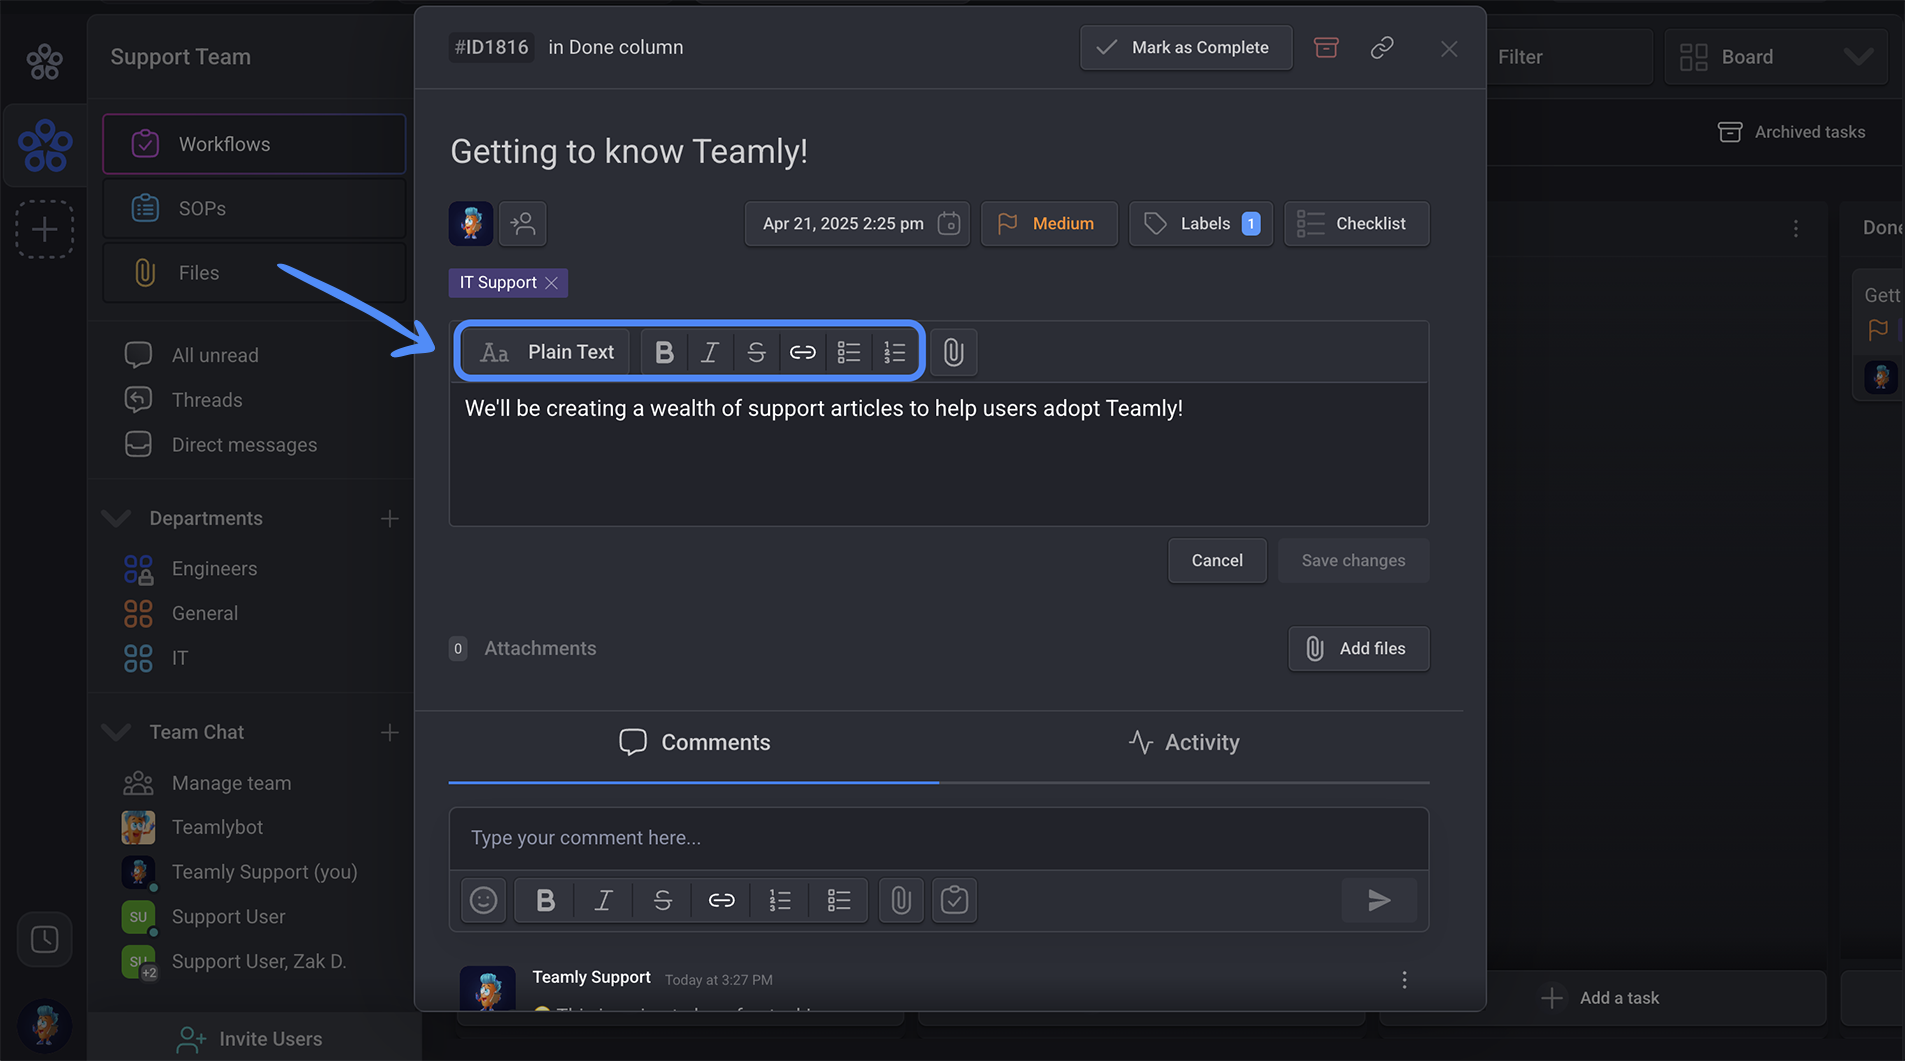Screen dimensions: 1905x1061
Task: Open SOPs in the sidebar
Action: [x=254, y=208]
